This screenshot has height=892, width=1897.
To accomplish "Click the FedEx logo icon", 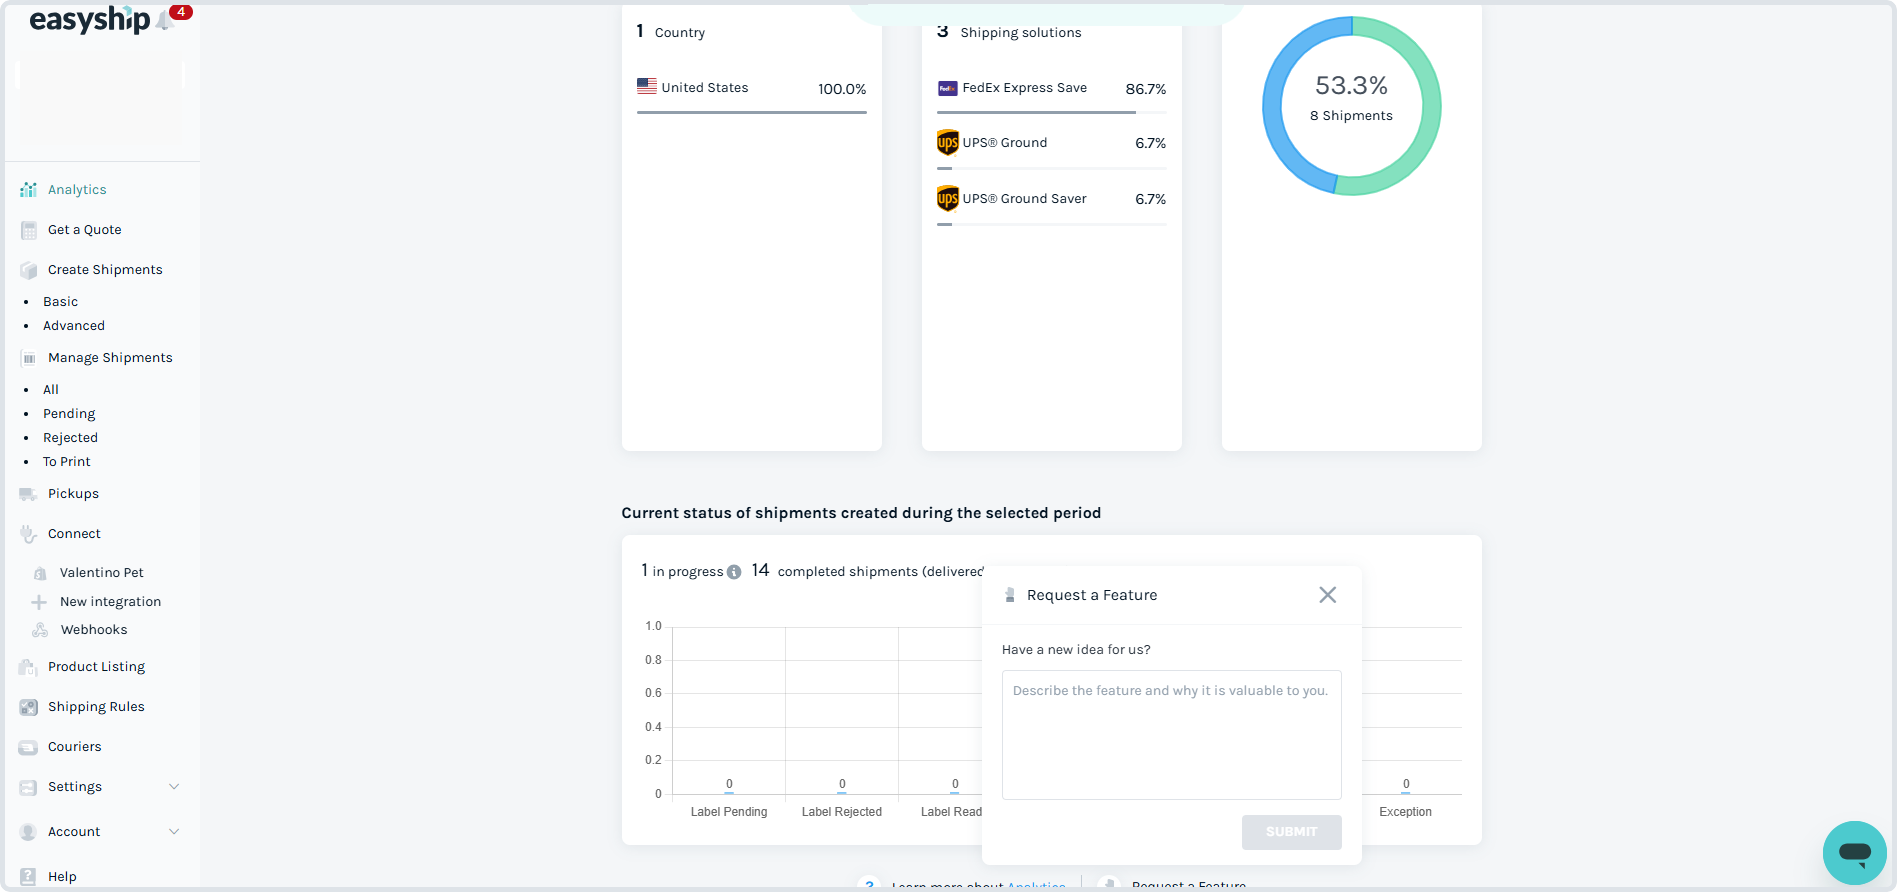I will [x=947, y=88].
